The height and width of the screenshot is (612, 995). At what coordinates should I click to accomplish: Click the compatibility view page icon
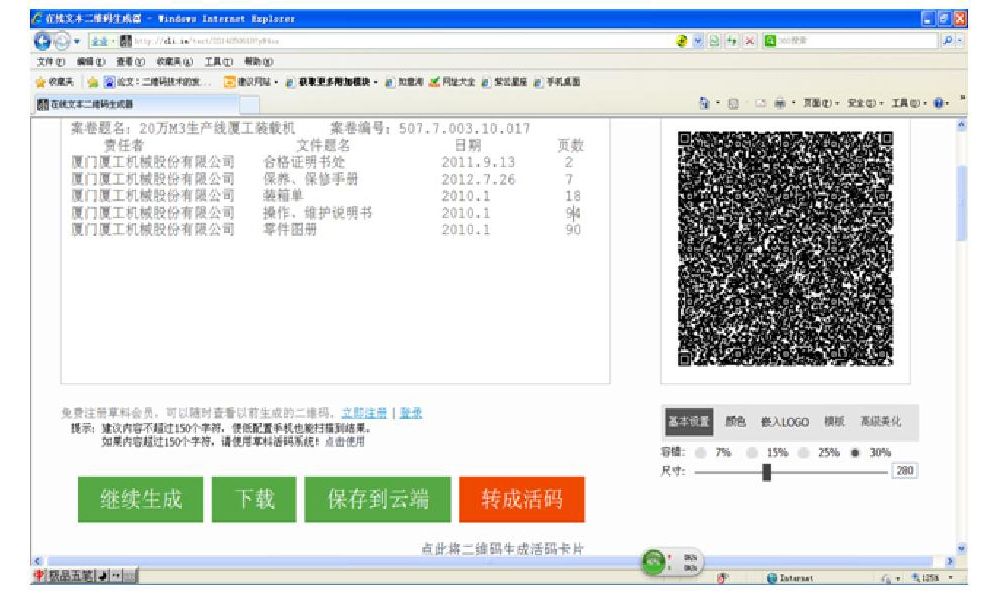pyautogui.click(x=715, y=41)
